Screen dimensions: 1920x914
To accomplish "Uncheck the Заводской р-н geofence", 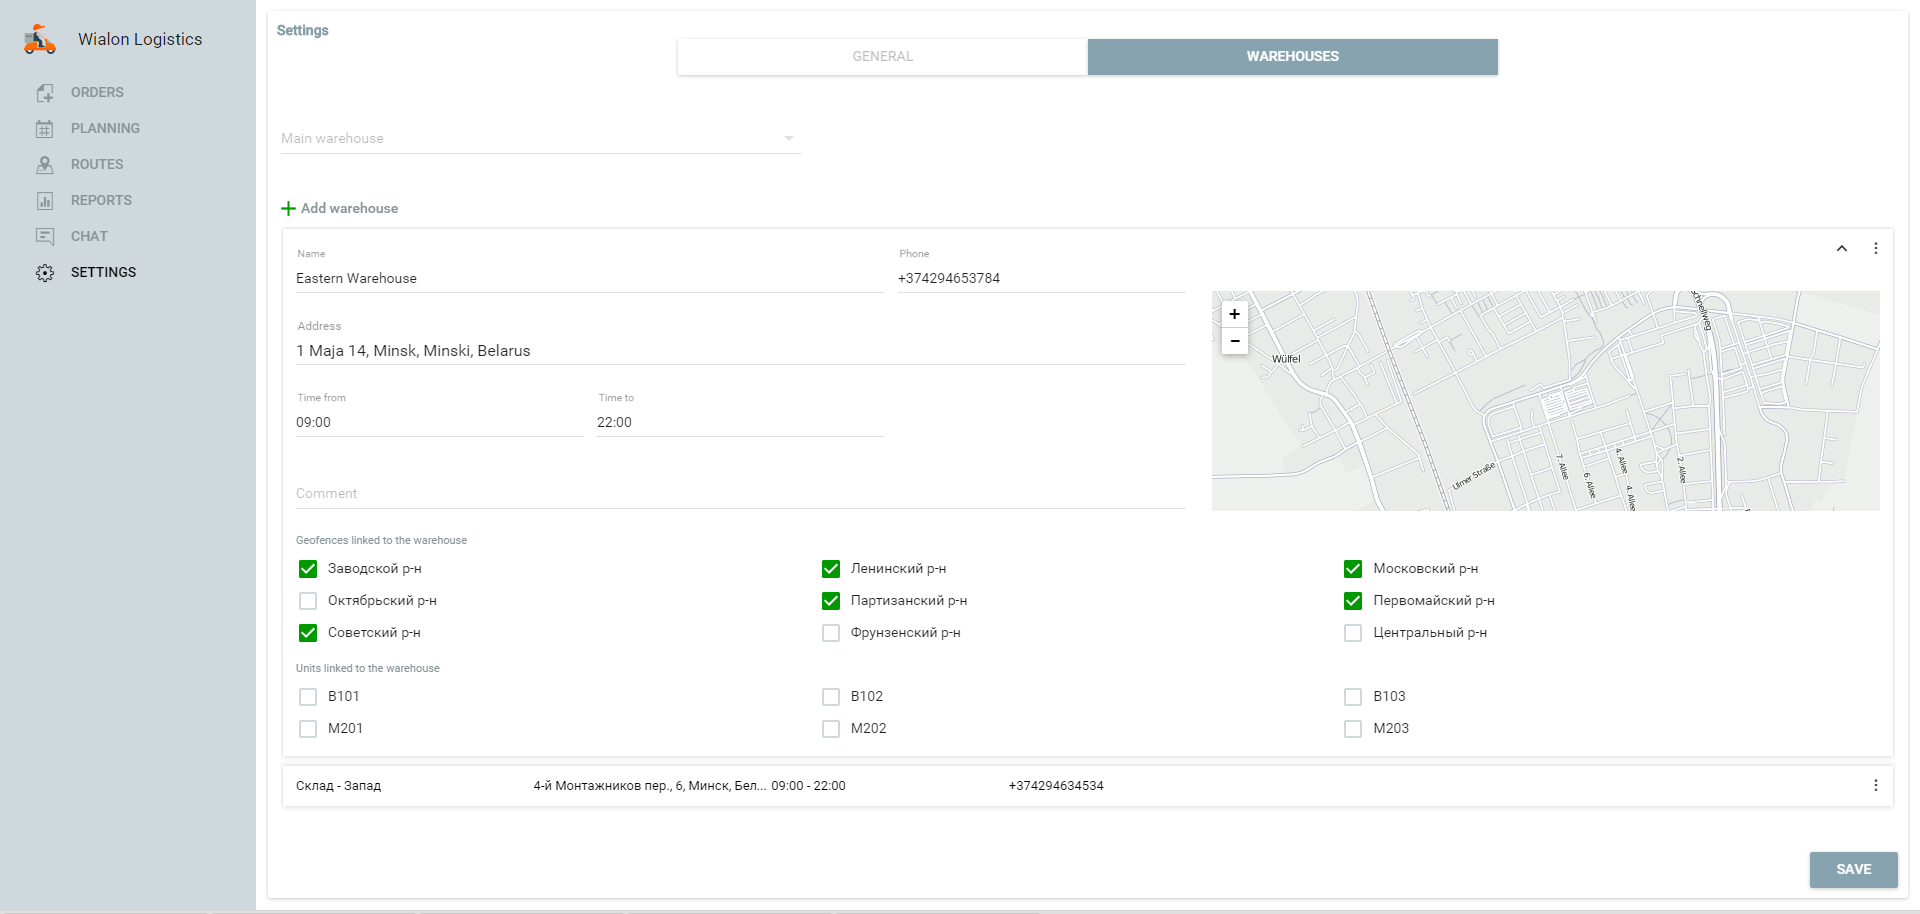I will click(x=308, y=569).
